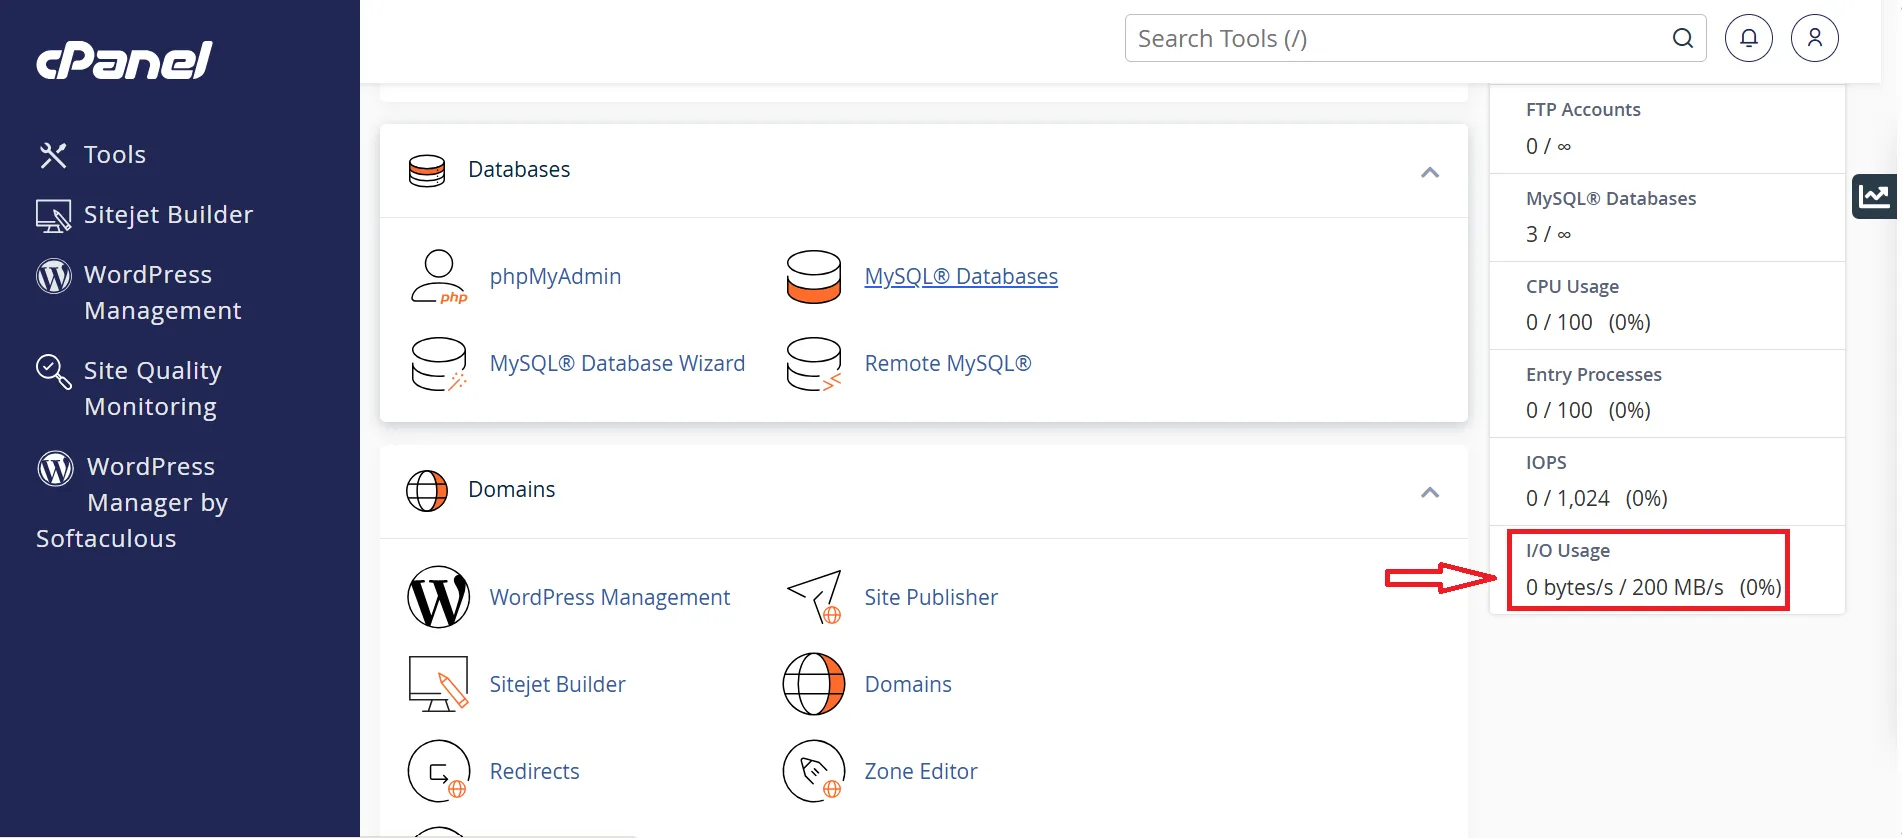The image size is (1902, 838).
Task: Click the Site Publisher paper plane icon
Action: click(813, 597)
